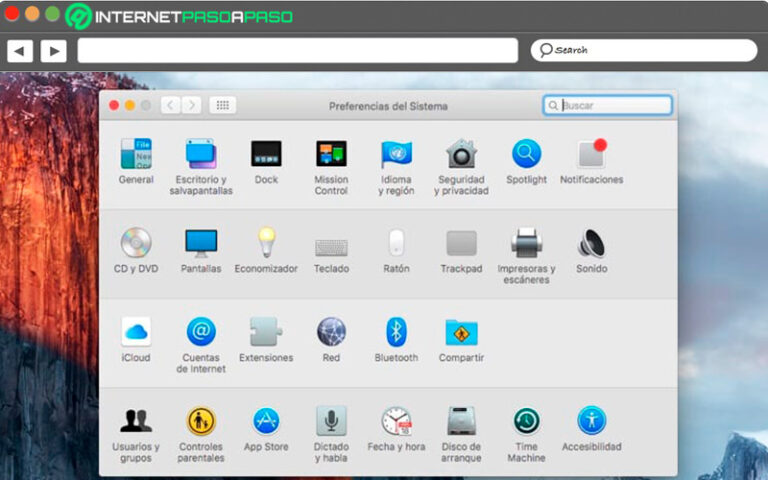Close the Preferencias del Sistema window
Image resolution: width=768 pixels, height=480 pixels.
[x=114, y=105]
